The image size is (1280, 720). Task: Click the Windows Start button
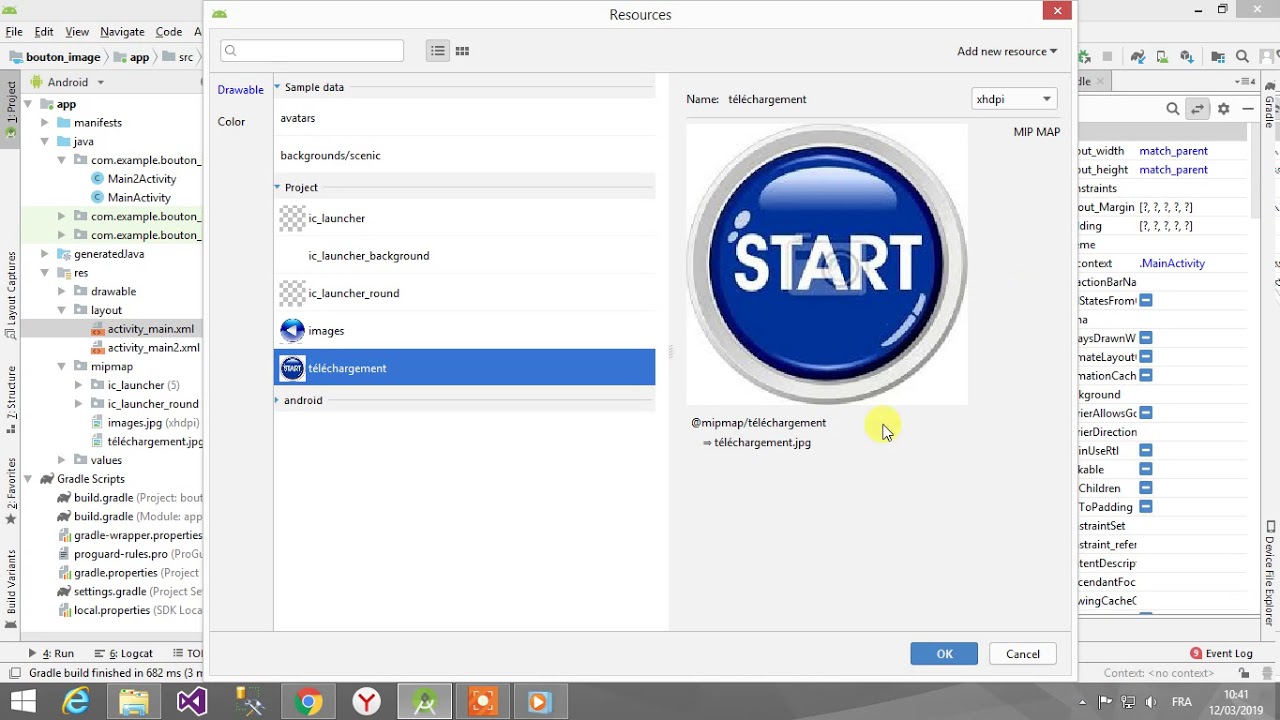23,702
